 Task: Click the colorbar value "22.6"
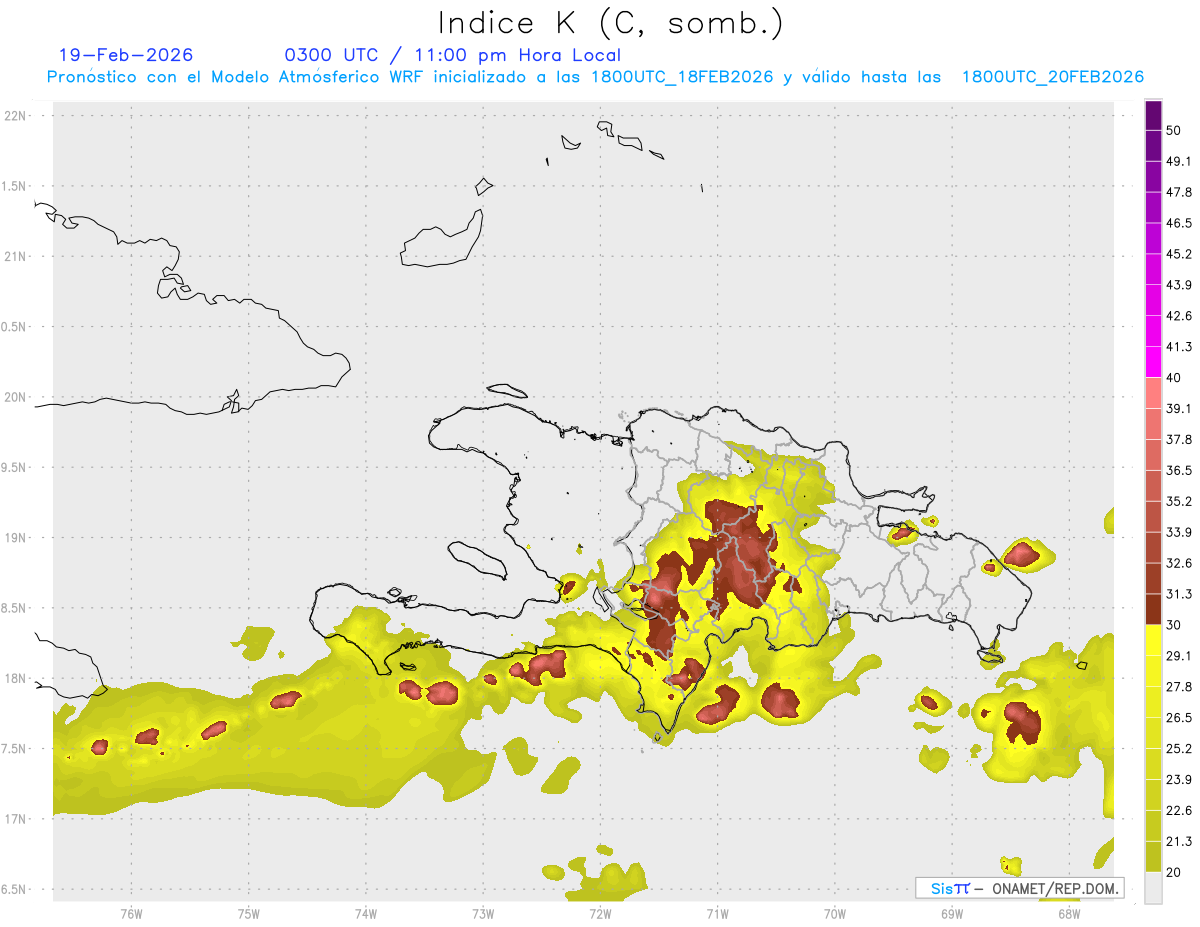tap(1179, 810)
